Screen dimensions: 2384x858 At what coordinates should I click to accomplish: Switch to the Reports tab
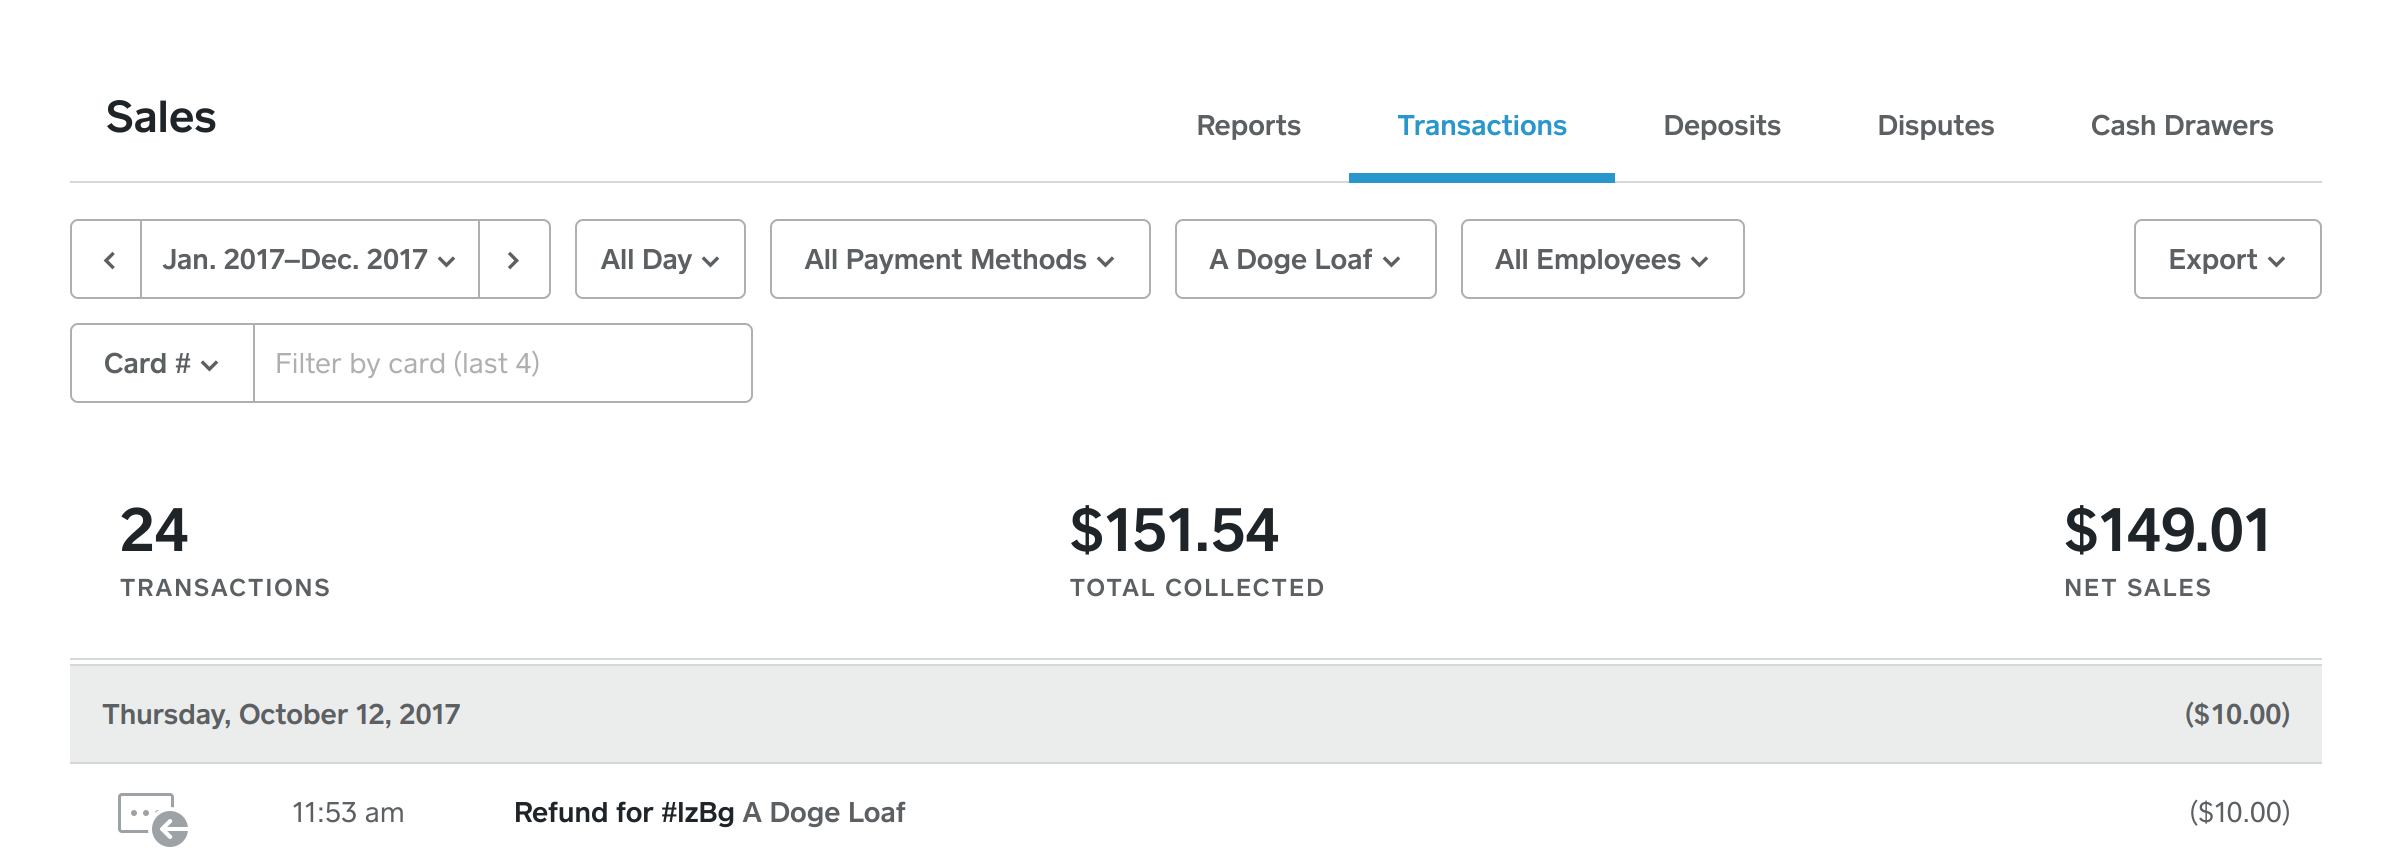(x=1248, y=126)
